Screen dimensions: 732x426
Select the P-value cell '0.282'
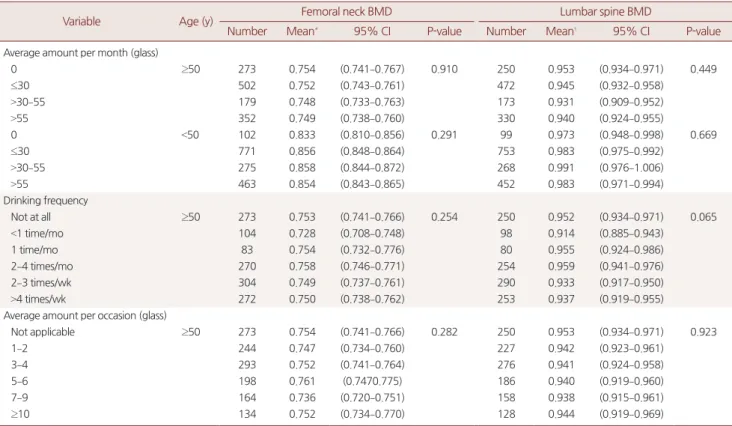click(x=444, y=332)
